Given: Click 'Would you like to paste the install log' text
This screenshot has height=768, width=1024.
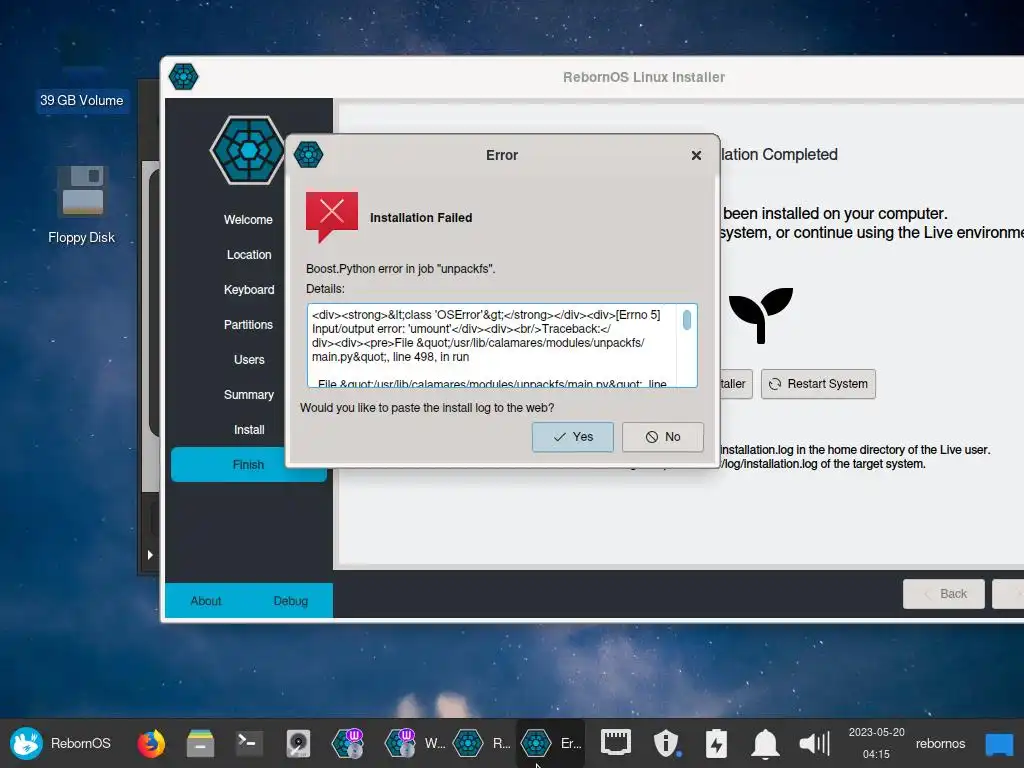Looking at the screenshot, I should 427,408.
